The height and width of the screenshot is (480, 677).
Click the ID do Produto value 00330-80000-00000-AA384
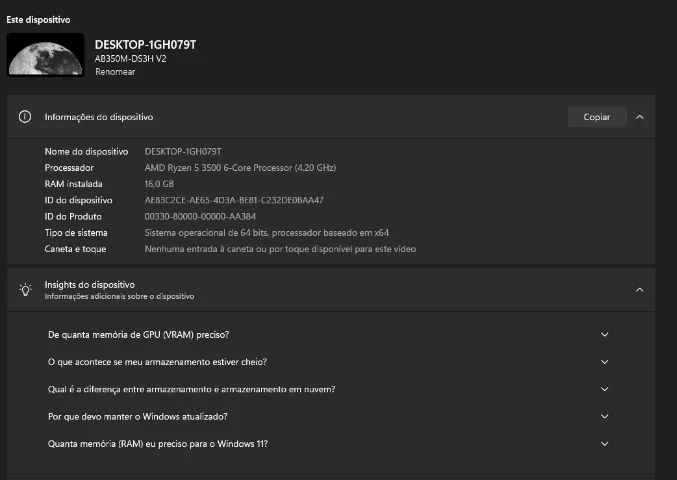point(200,216)
